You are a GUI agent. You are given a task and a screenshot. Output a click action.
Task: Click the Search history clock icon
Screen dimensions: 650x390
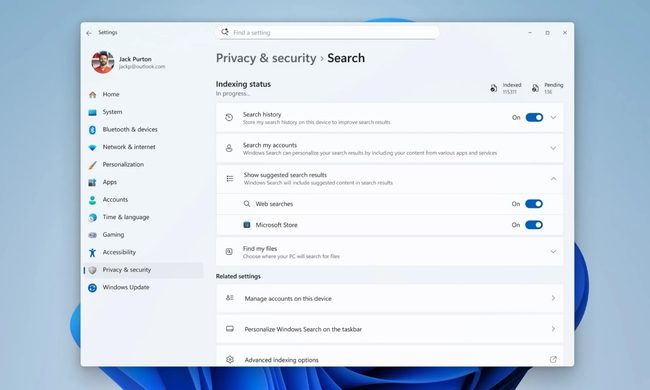(x=229, y=118)
